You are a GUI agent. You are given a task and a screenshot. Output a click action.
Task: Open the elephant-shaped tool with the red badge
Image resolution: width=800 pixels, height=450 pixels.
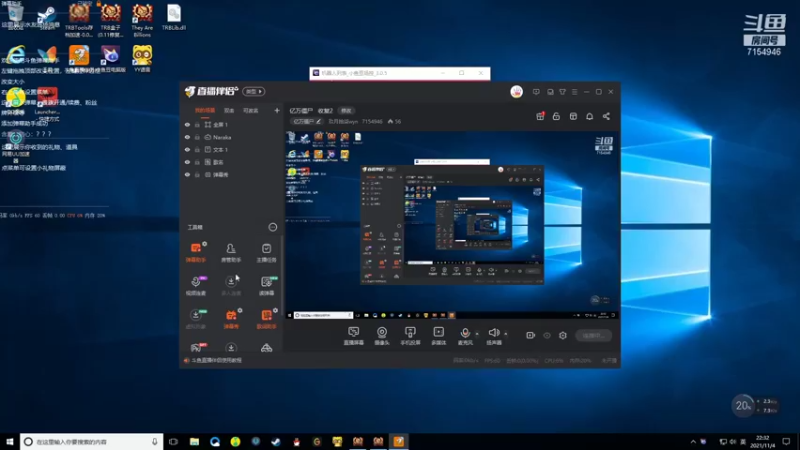click(x=196, y=348)
